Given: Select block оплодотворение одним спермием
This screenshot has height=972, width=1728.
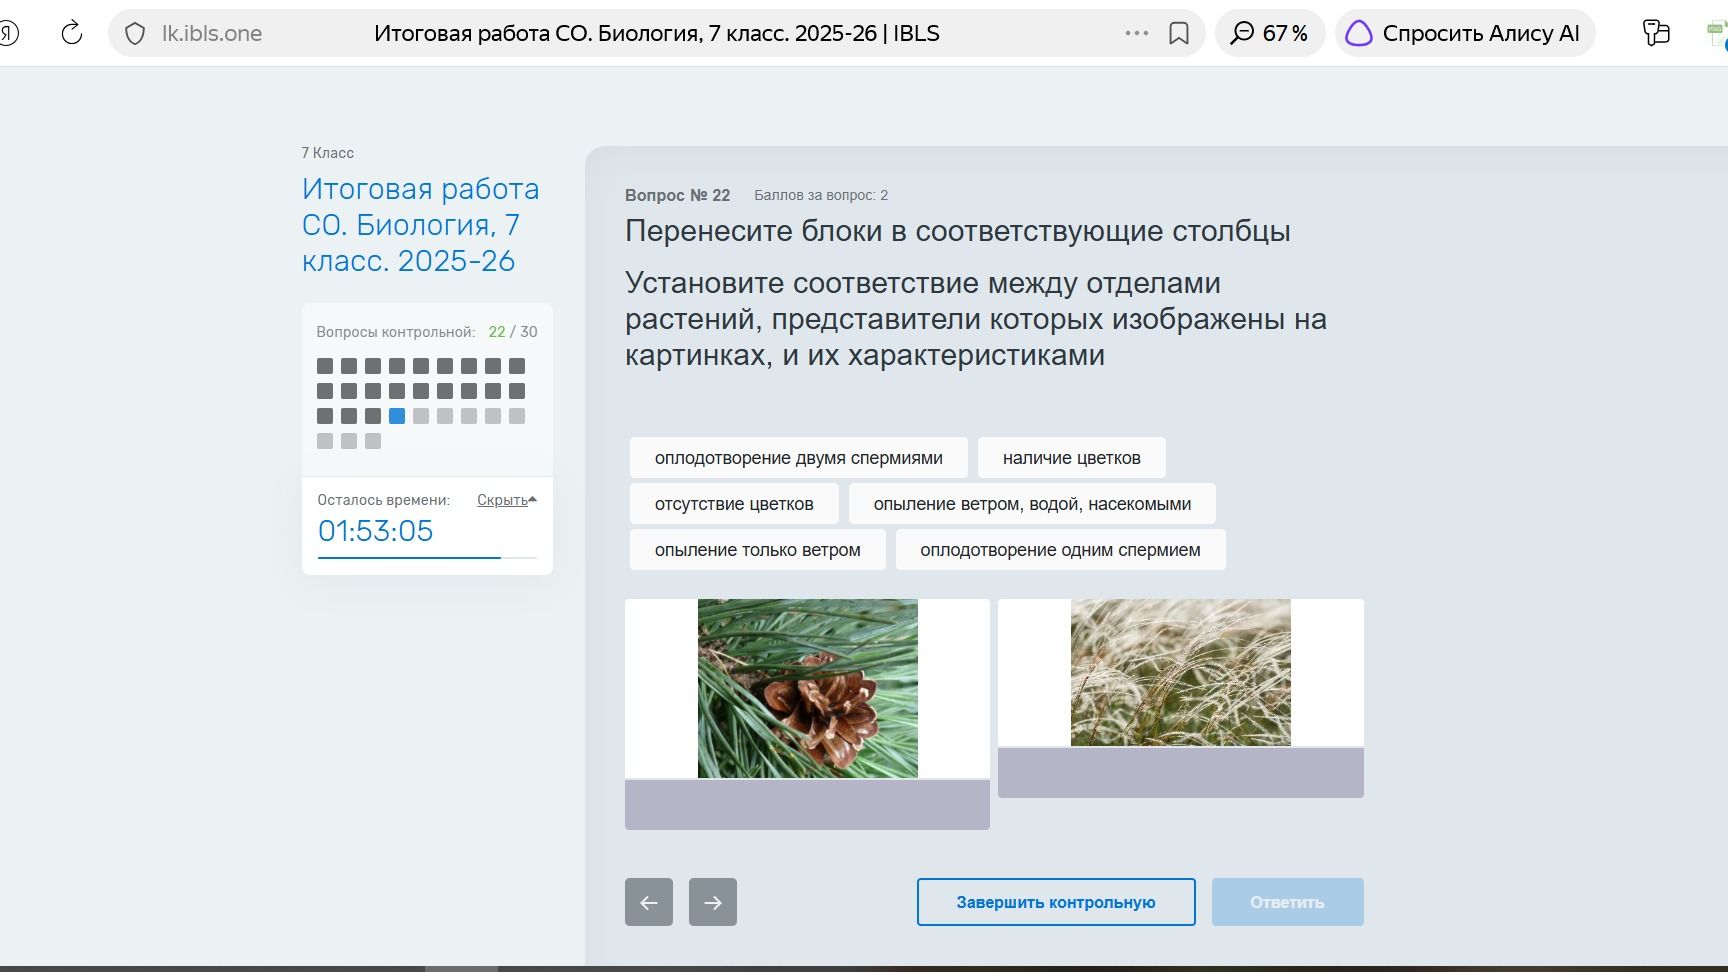Looking at the screenshot, I should pyautogui.click(x=1061, y=550).
